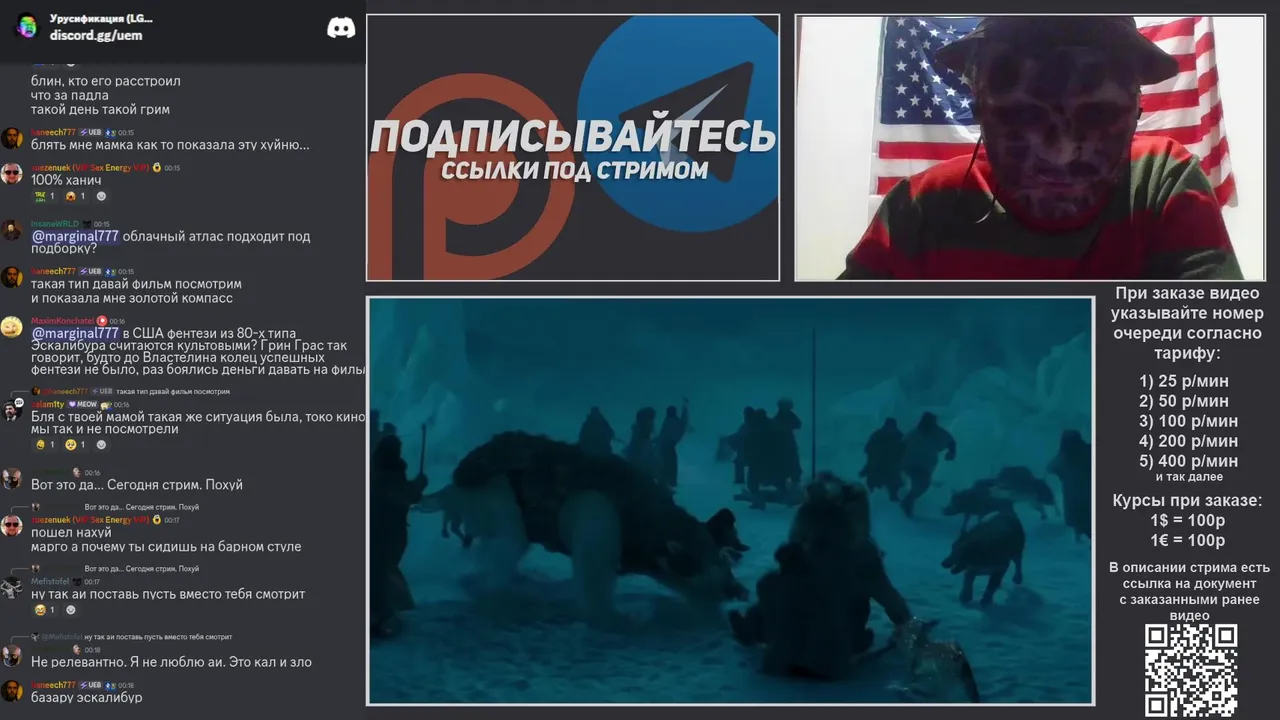
Task: Click the UEB badge on the 'базару эскалибур' message
Action: [92, 685]
